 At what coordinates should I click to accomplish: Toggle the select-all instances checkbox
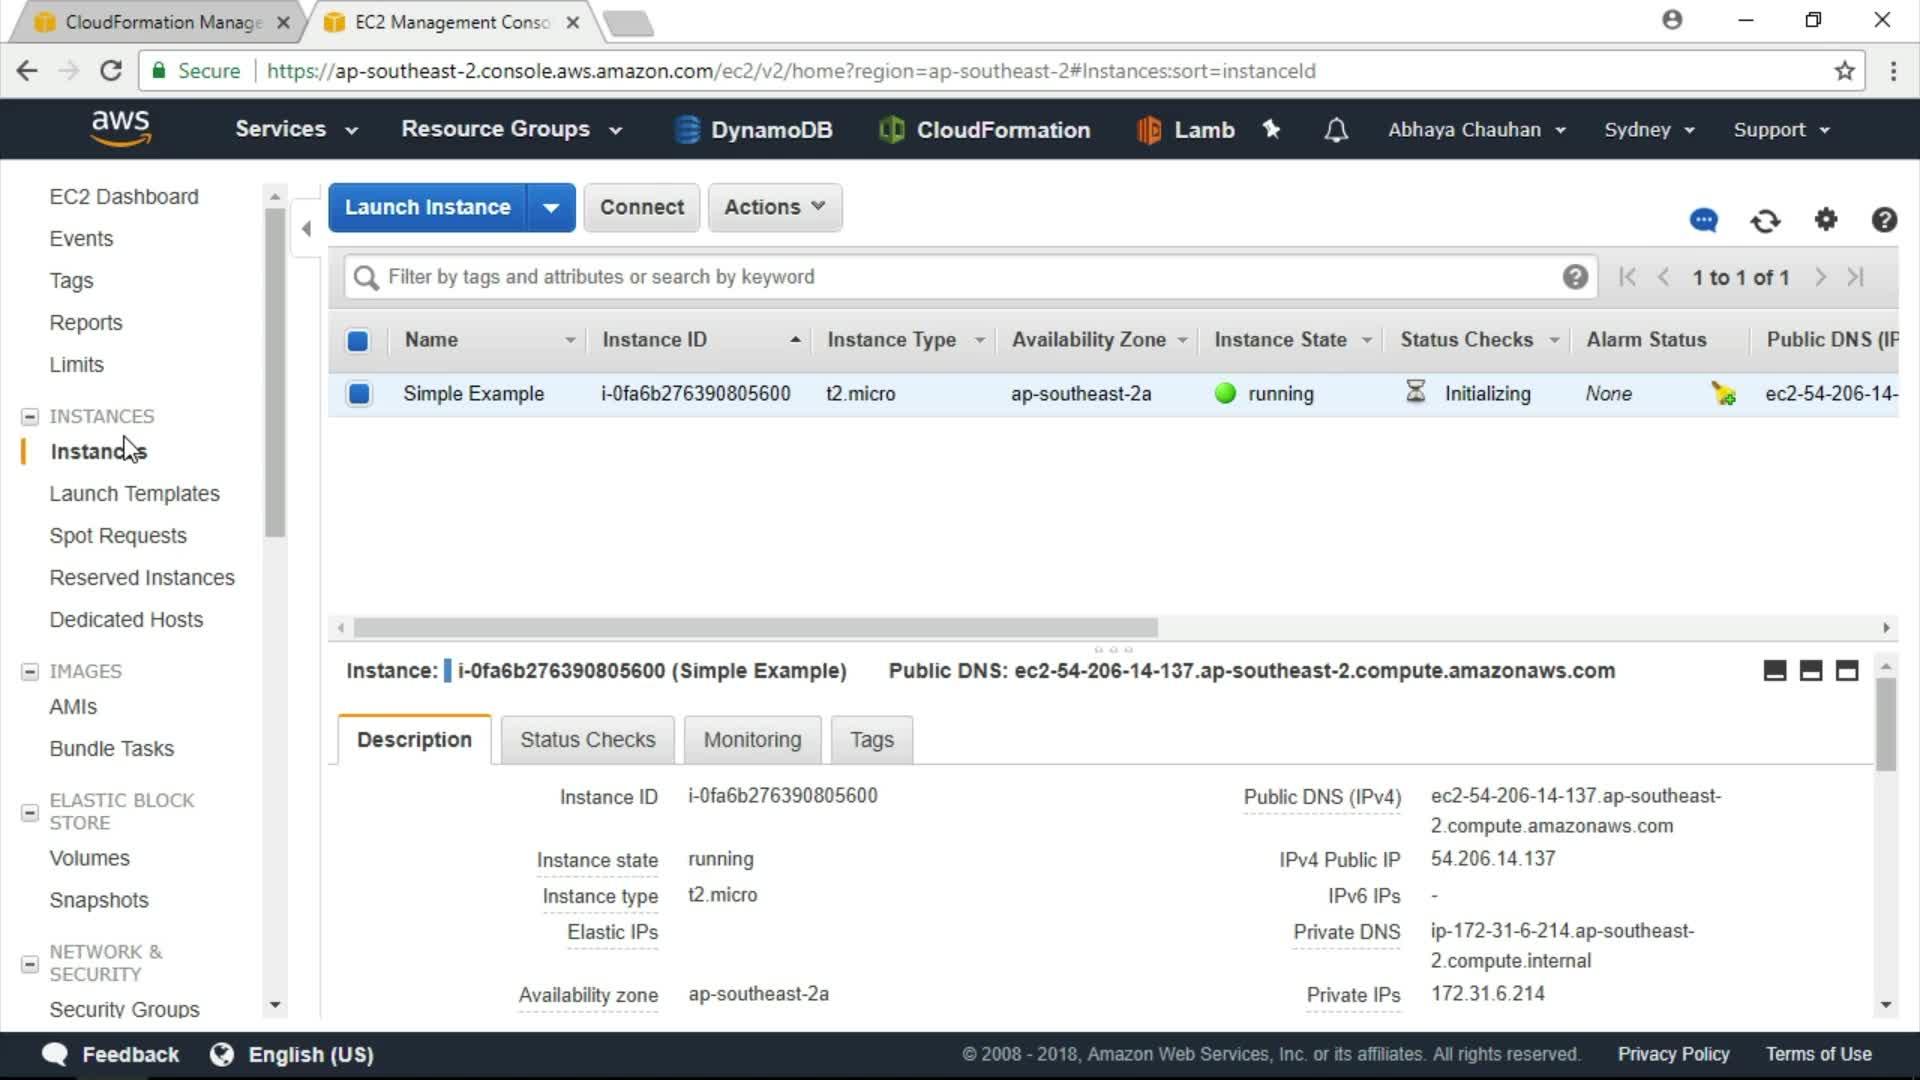(x=357, y=341)
